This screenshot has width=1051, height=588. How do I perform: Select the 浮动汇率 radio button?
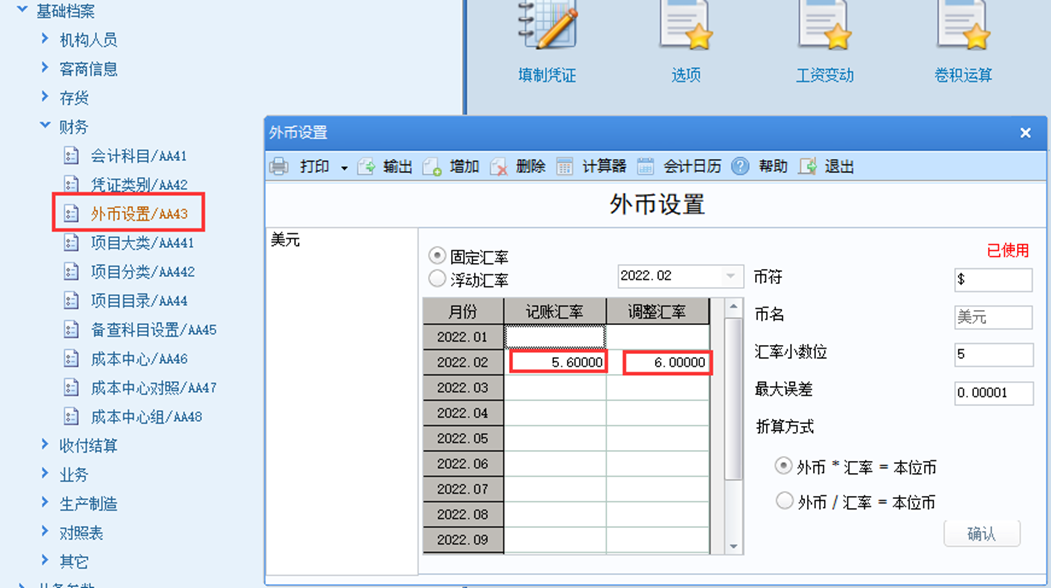(437, 278)
